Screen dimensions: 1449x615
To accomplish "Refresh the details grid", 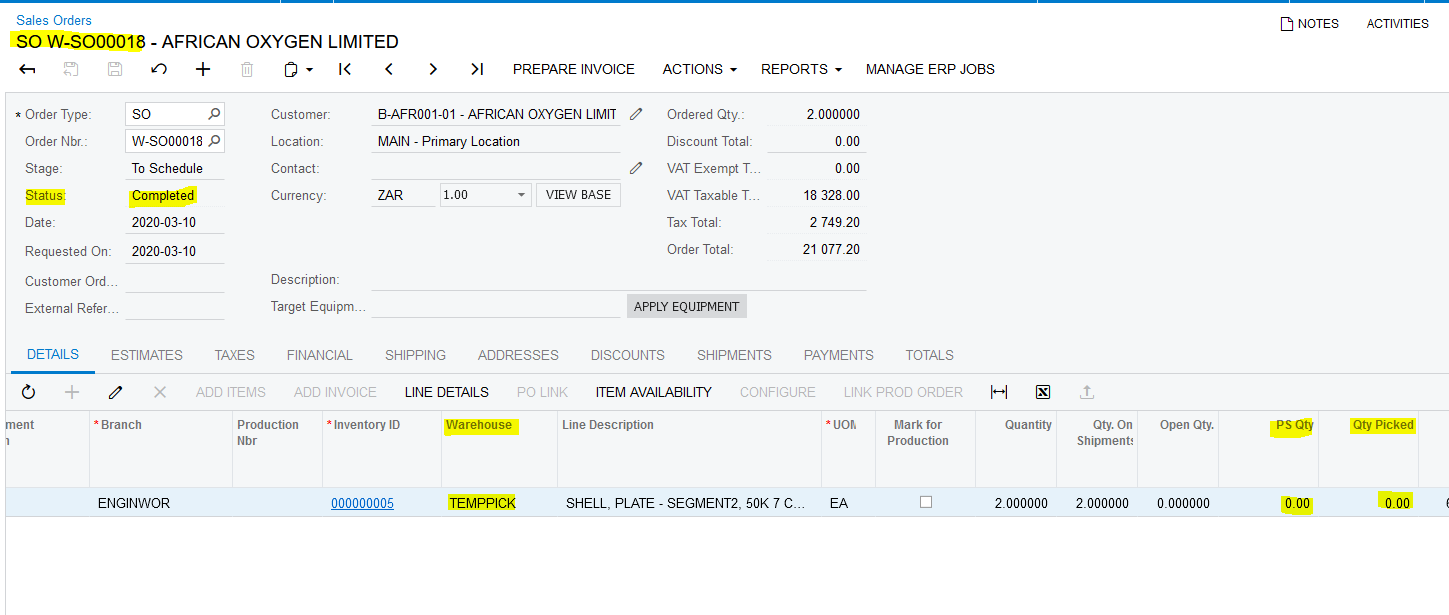I will [28, 392].
